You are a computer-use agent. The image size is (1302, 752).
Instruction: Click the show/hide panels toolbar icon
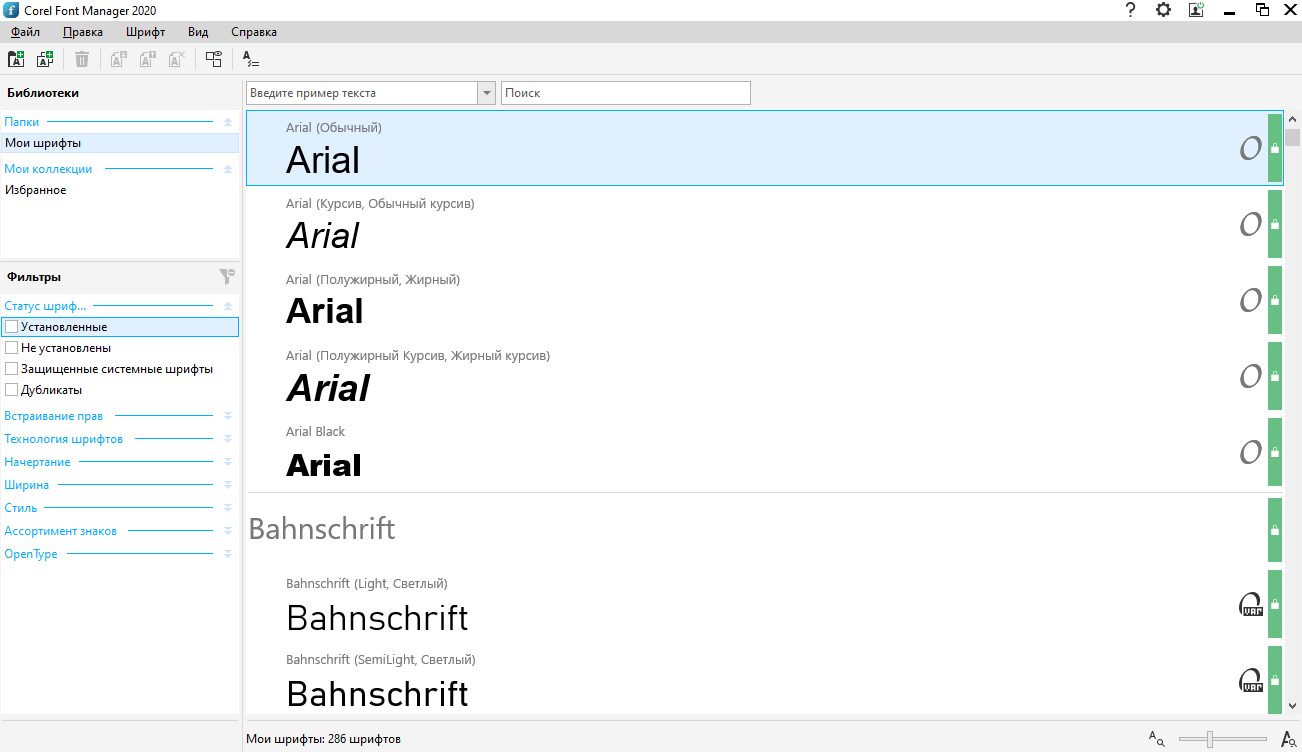(213, 59)
